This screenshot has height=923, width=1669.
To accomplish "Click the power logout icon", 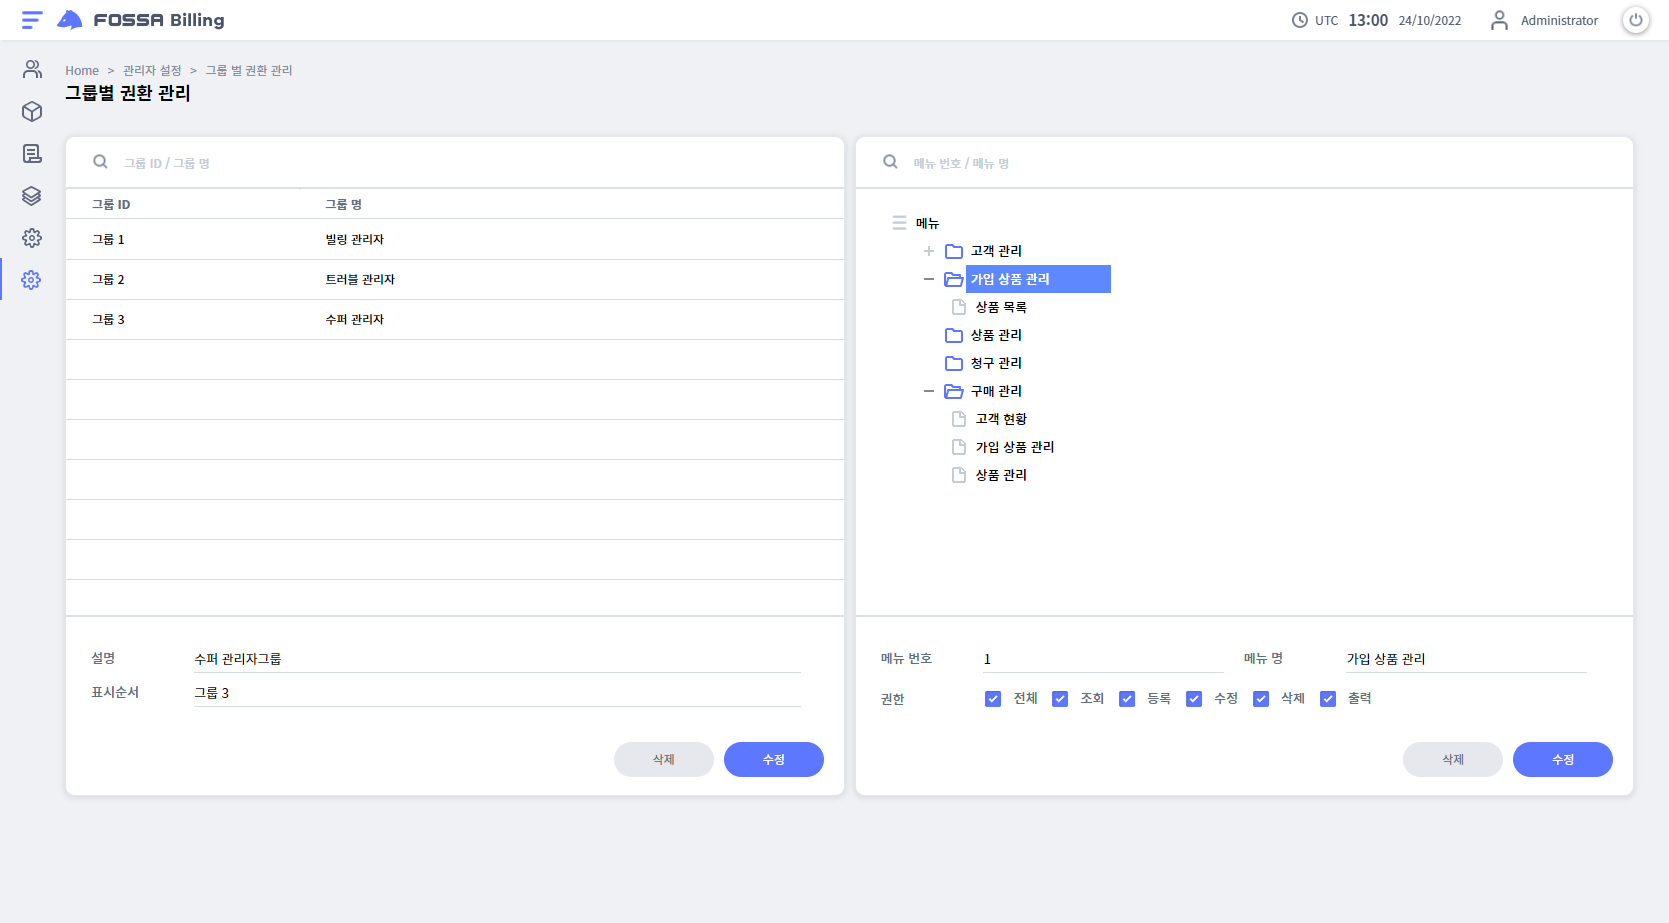I will pyautogui.click(x=1635, y=20).
